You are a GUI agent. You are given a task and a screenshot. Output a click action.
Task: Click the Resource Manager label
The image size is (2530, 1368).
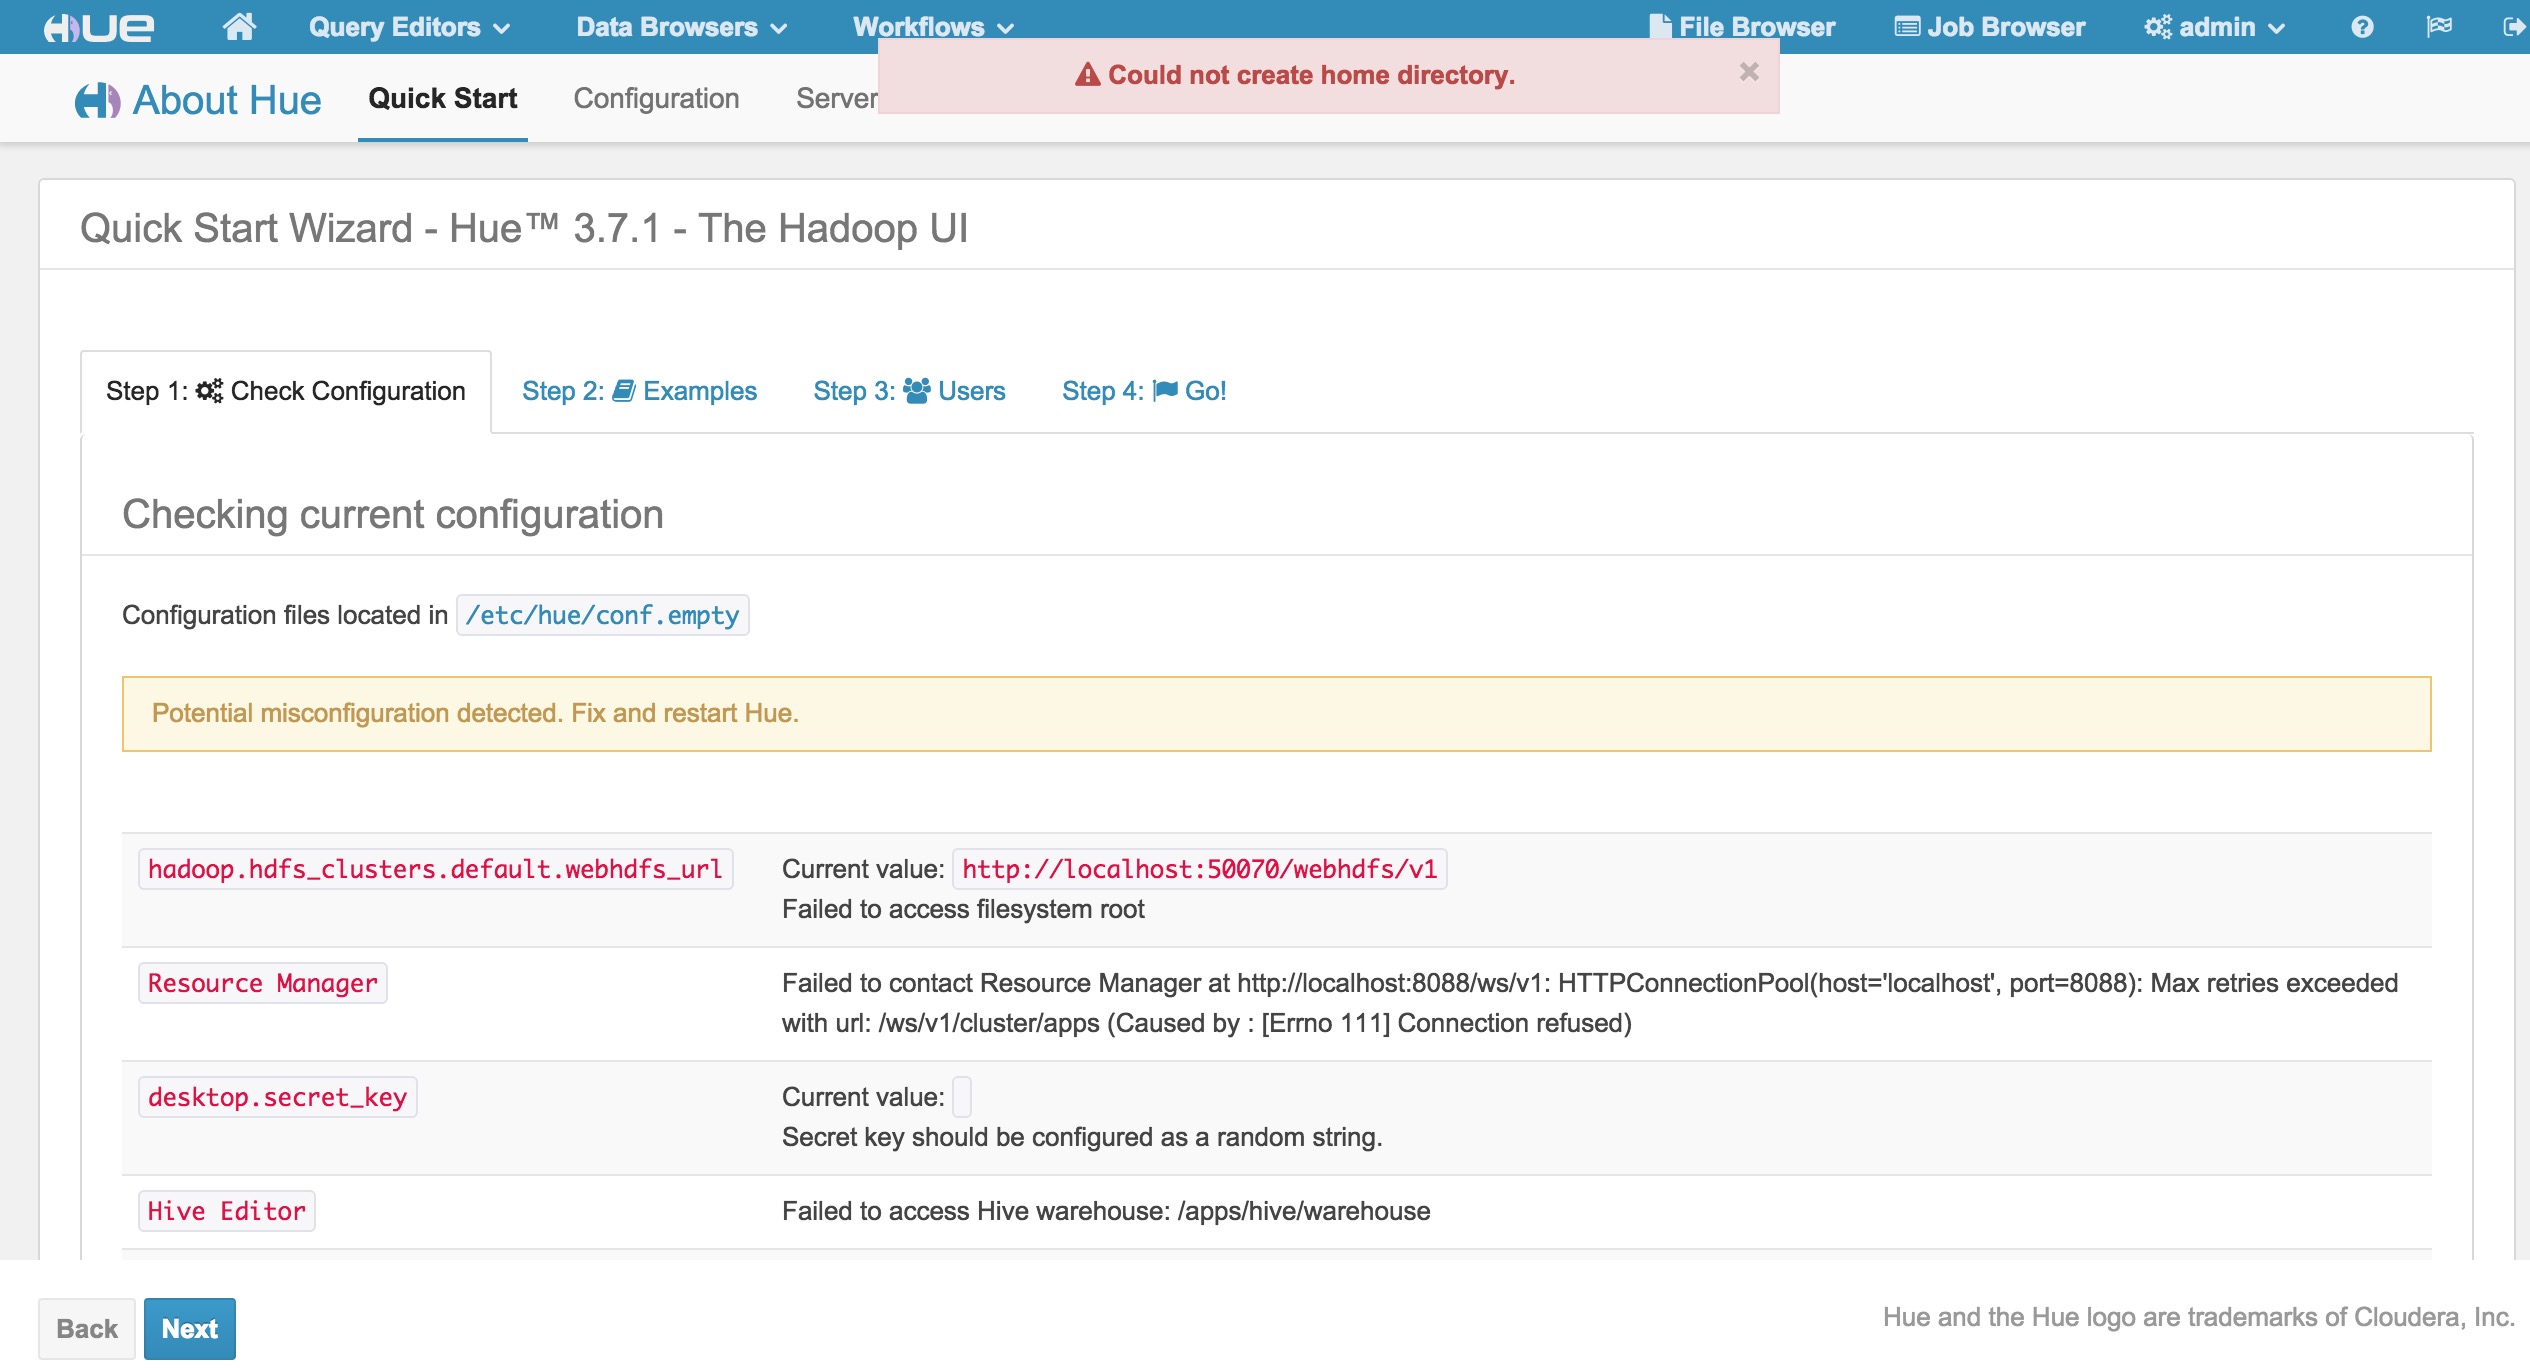(263, 983)
